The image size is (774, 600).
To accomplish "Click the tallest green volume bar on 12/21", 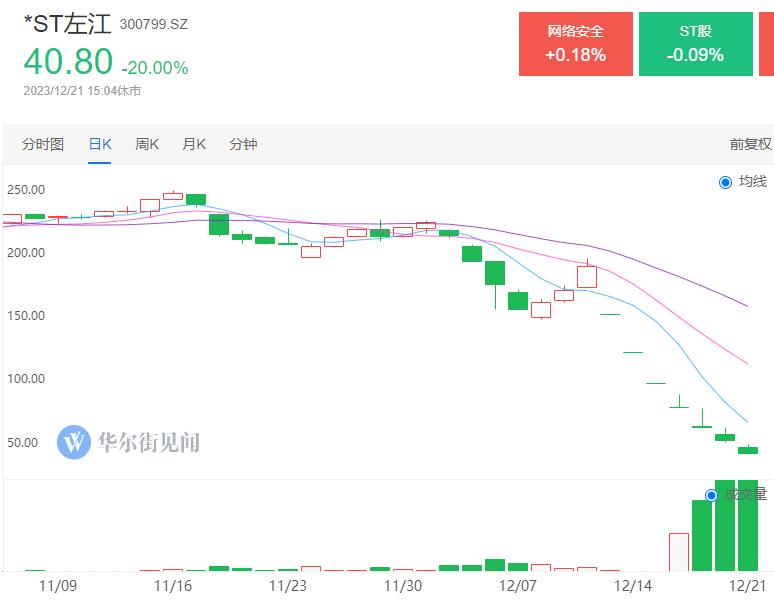I will (x=748, y=525).
